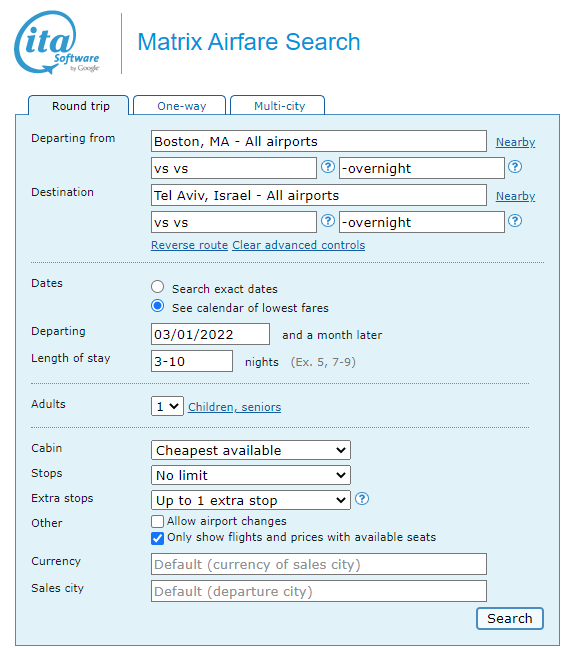
Task: Click the Reverse route link
Action: coord(189,245)
